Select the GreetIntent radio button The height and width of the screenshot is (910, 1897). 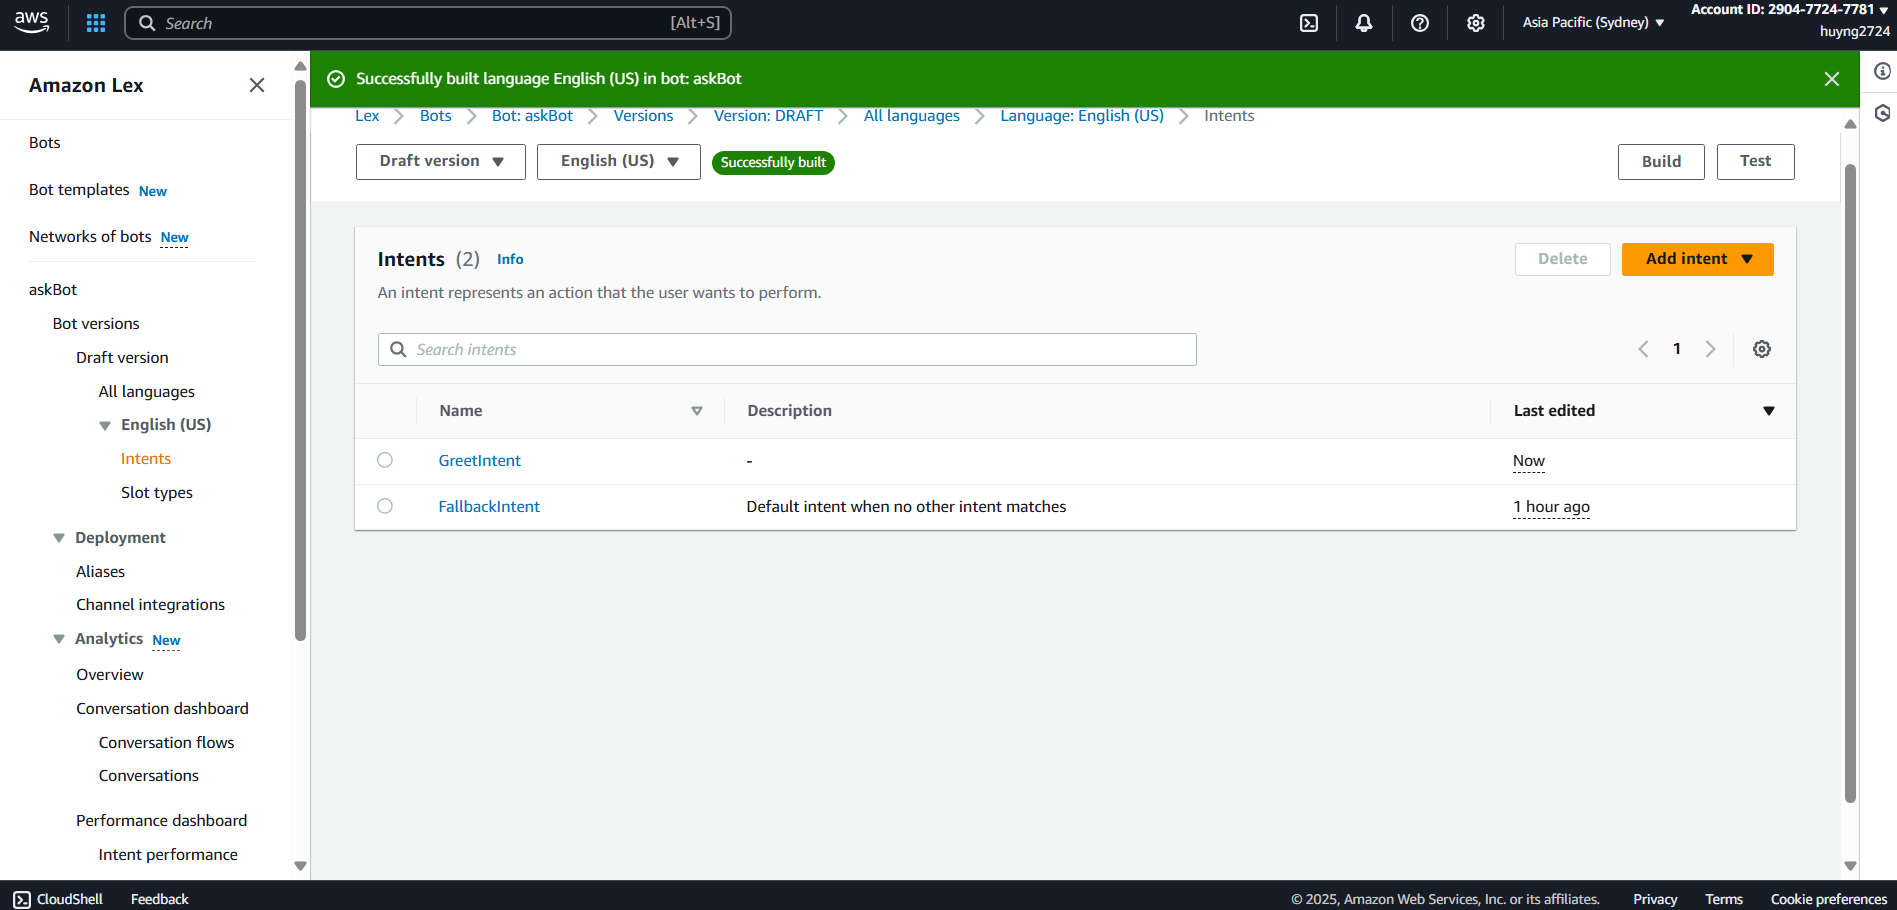(x=385, y=460)
